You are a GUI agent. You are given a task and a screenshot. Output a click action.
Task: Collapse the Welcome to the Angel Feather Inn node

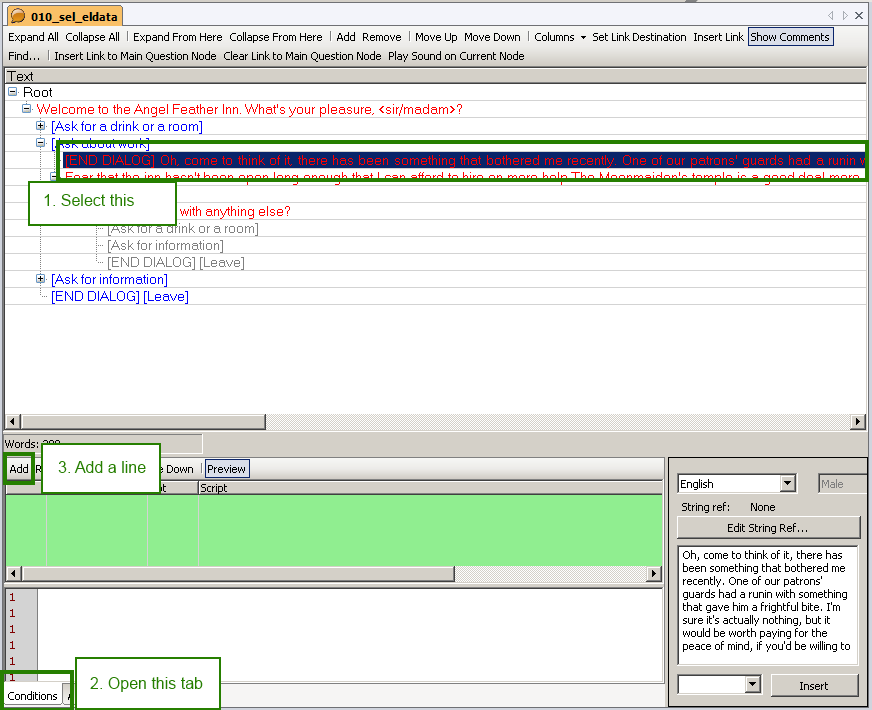tap(27, 108)
